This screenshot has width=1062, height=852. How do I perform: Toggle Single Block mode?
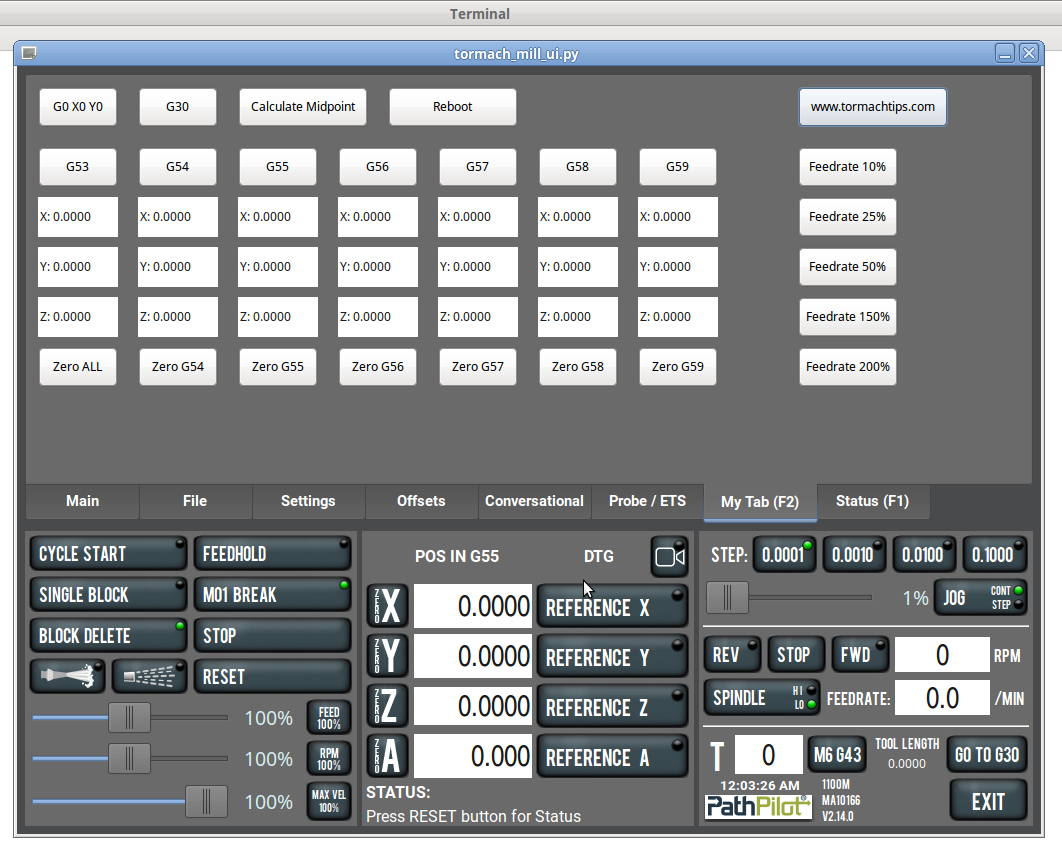point(108,595)
